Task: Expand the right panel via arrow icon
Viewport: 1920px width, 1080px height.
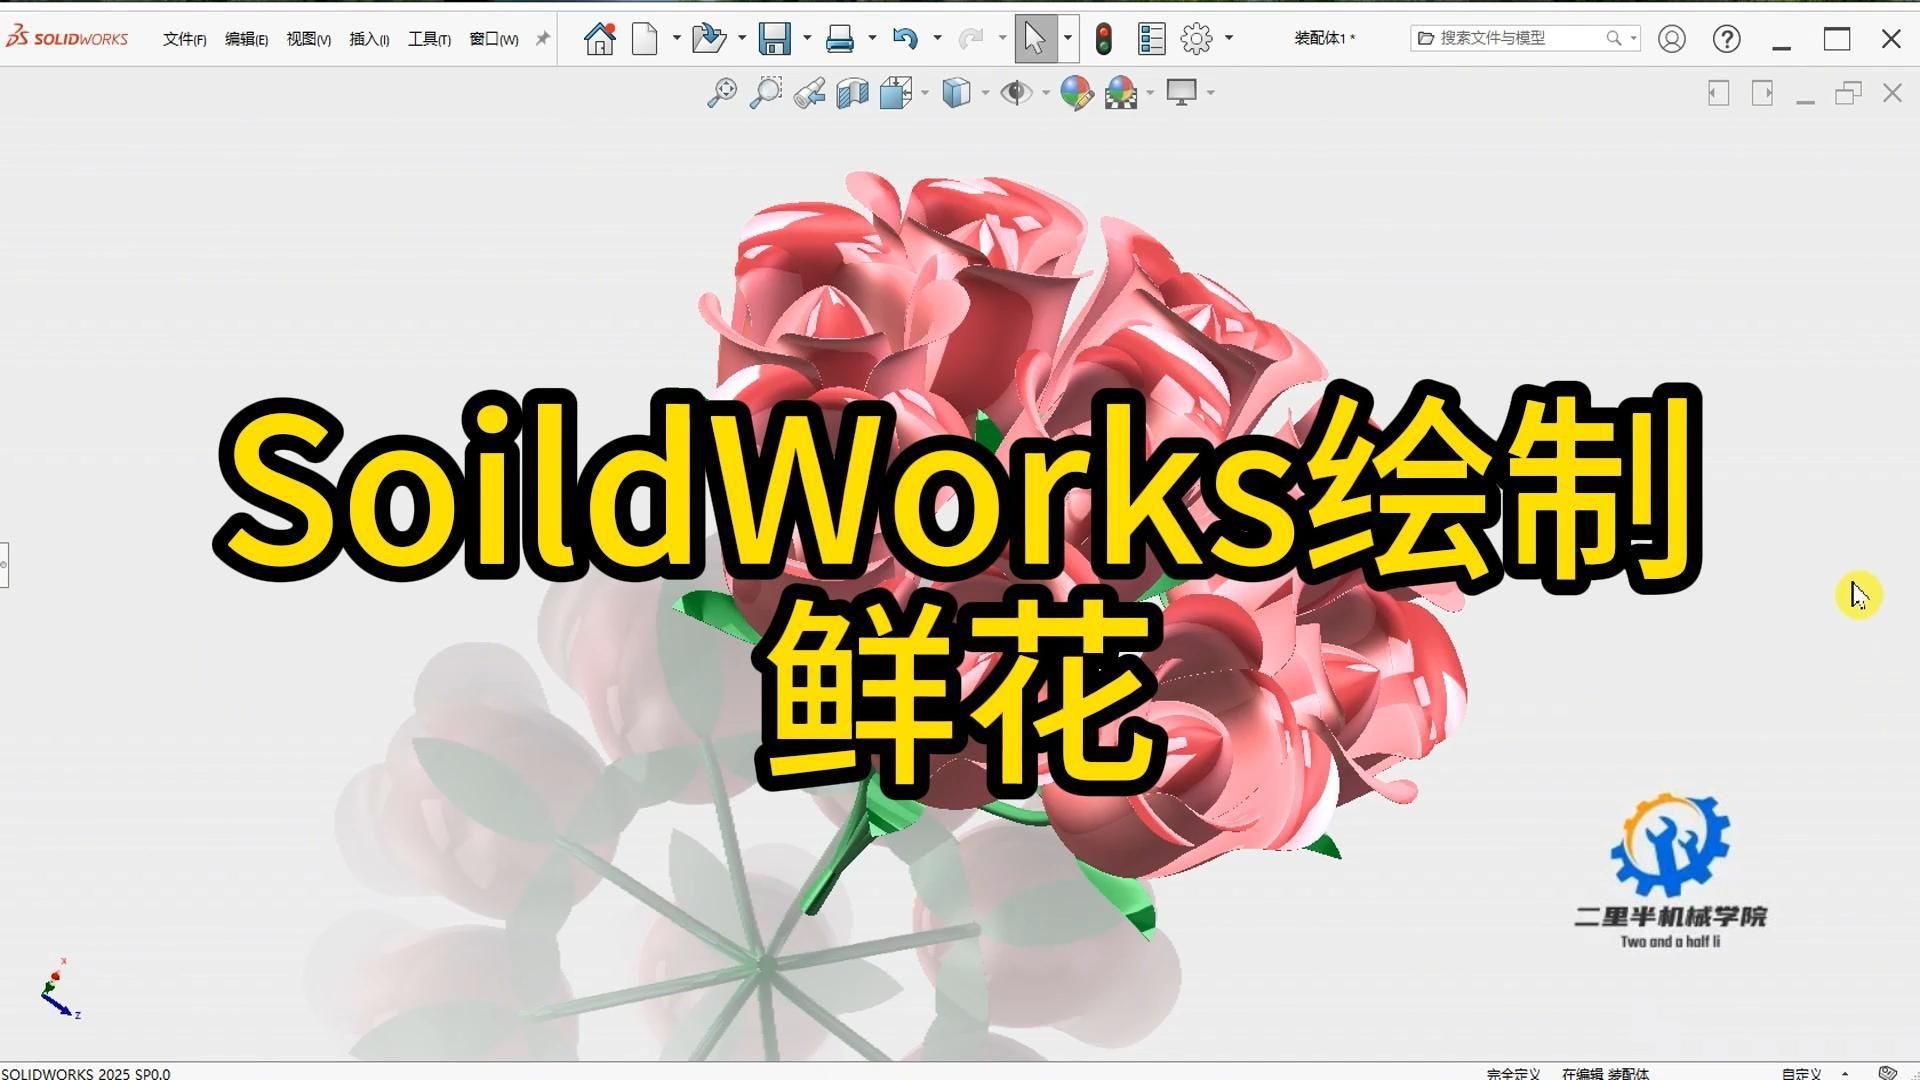Action: 1762,93
